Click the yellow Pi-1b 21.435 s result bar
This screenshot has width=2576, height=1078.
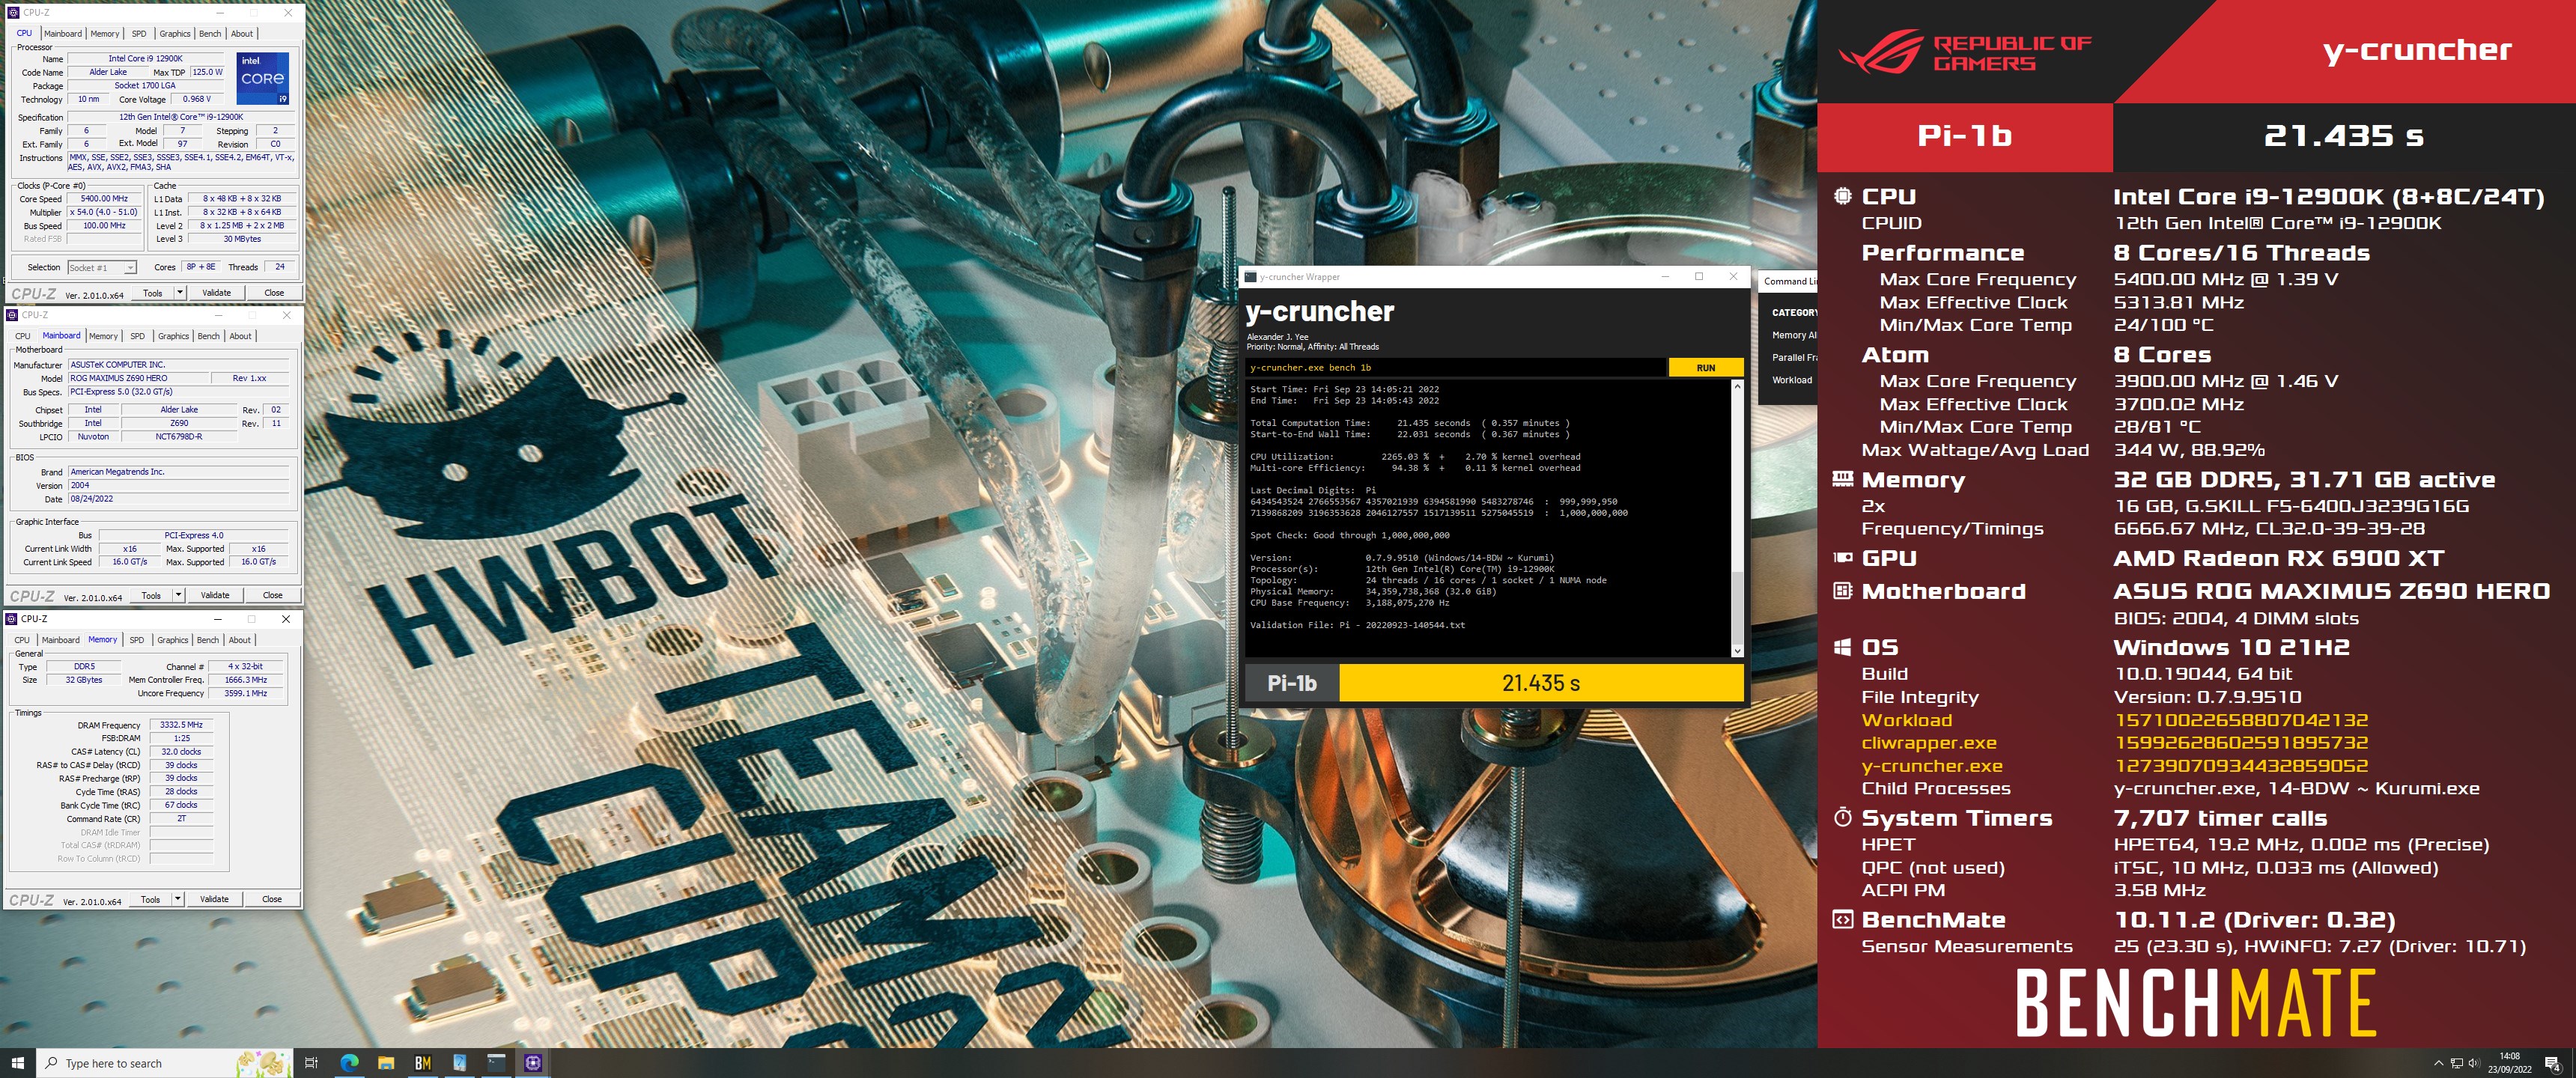point(1541,683)
